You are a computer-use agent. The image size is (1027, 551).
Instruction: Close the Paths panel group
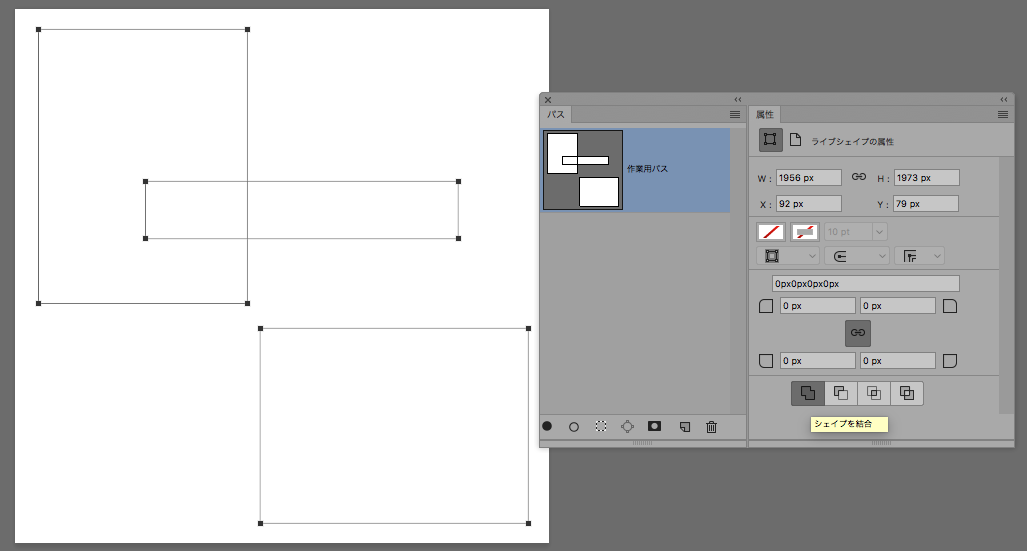pyautogui.click(x=548, y=100)
